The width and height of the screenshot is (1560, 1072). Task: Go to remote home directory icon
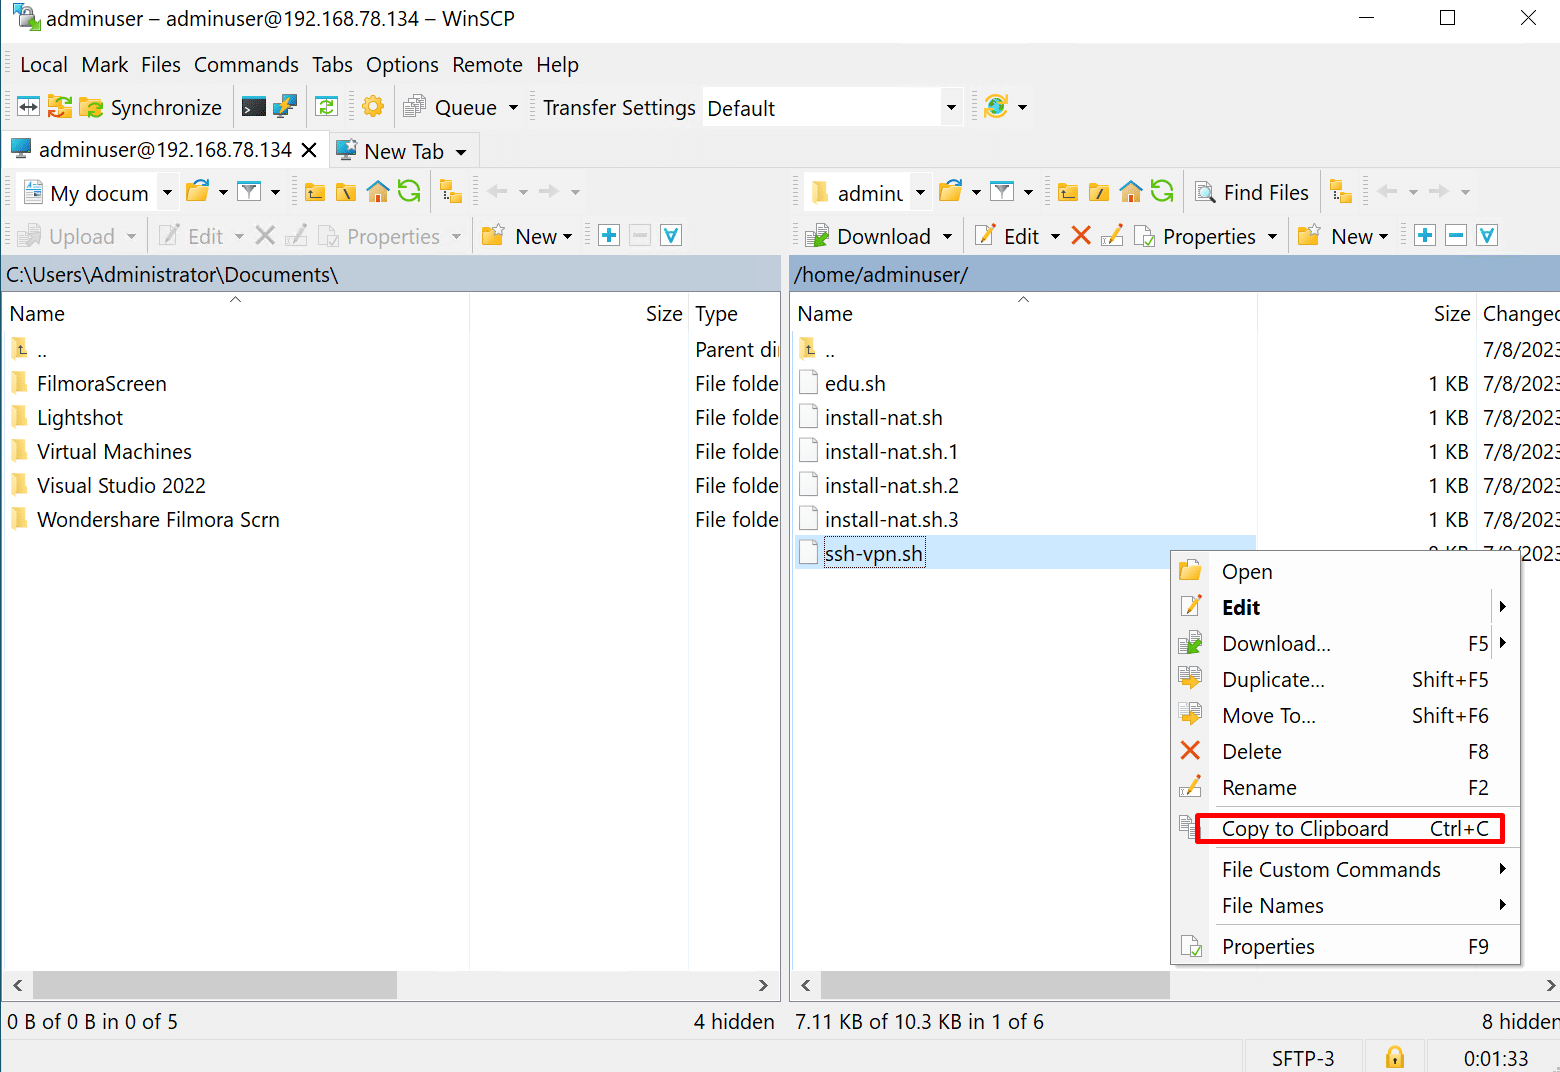[1130, 192]
